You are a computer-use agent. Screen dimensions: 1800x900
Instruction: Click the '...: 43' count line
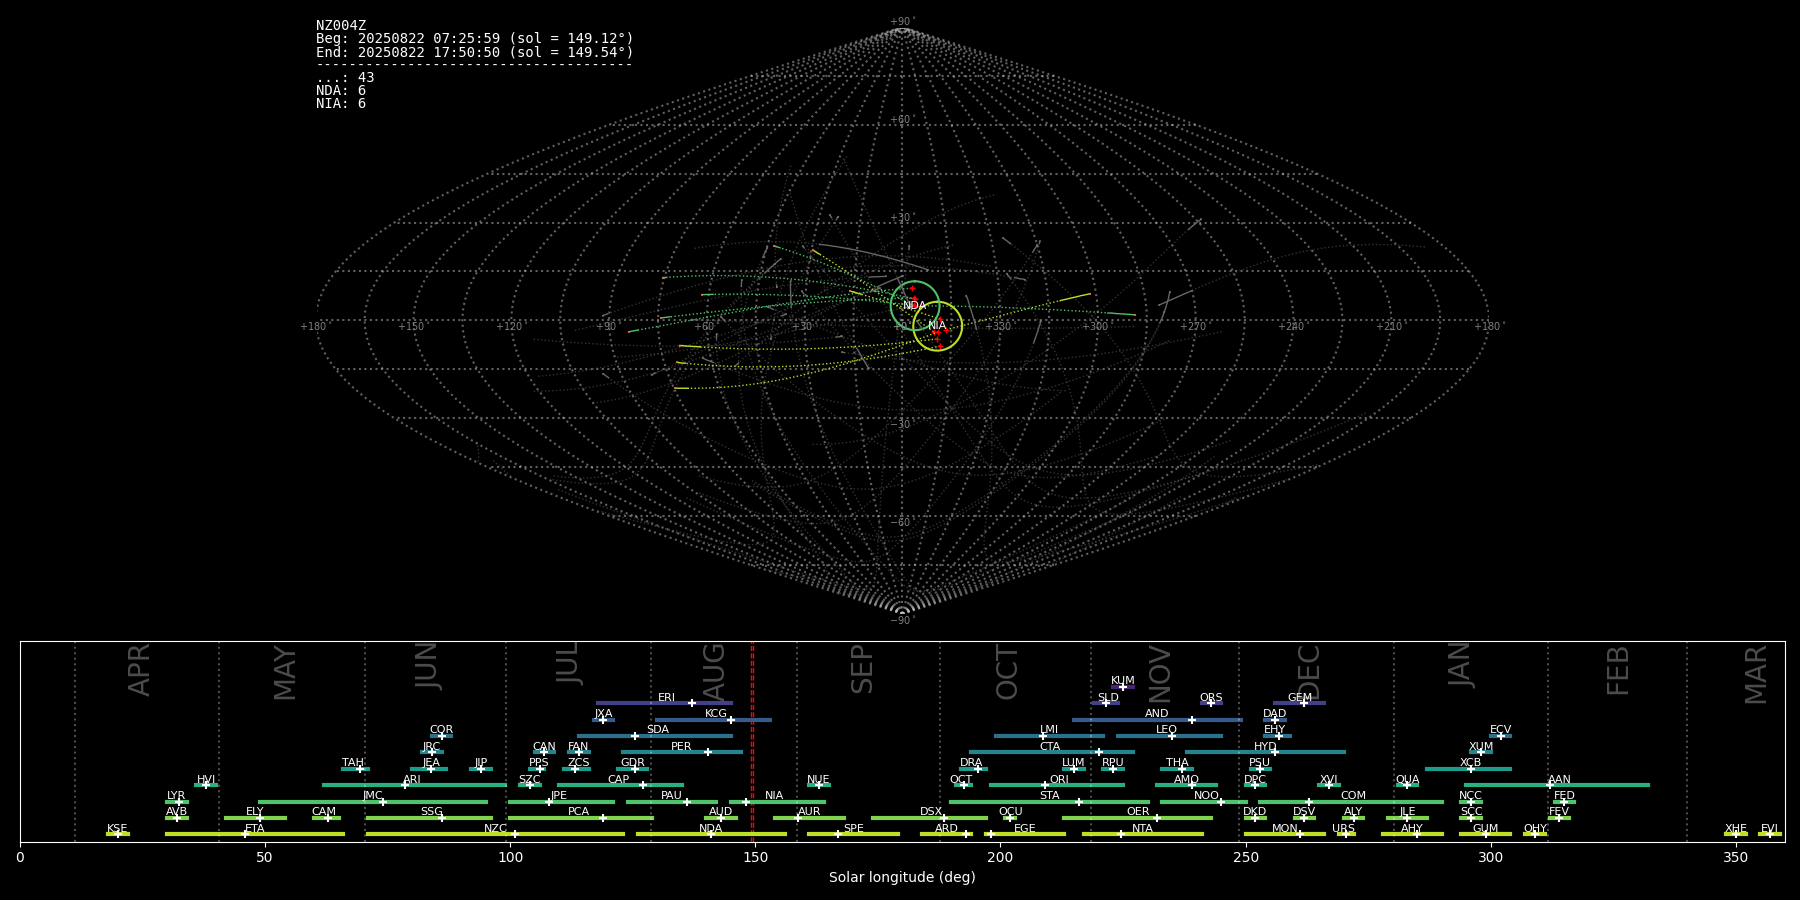point(345,78)
